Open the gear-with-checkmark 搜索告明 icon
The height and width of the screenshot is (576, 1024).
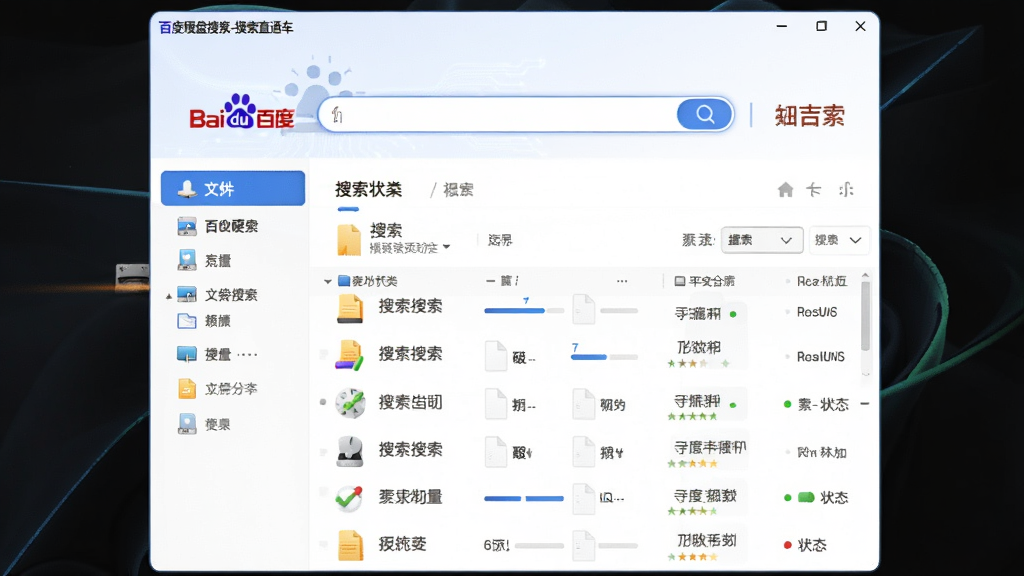350,402
